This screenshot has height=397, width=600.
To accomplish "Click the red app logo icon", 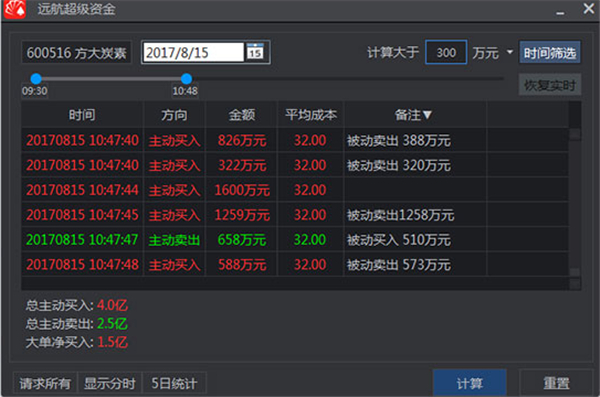I will [15, 9].
